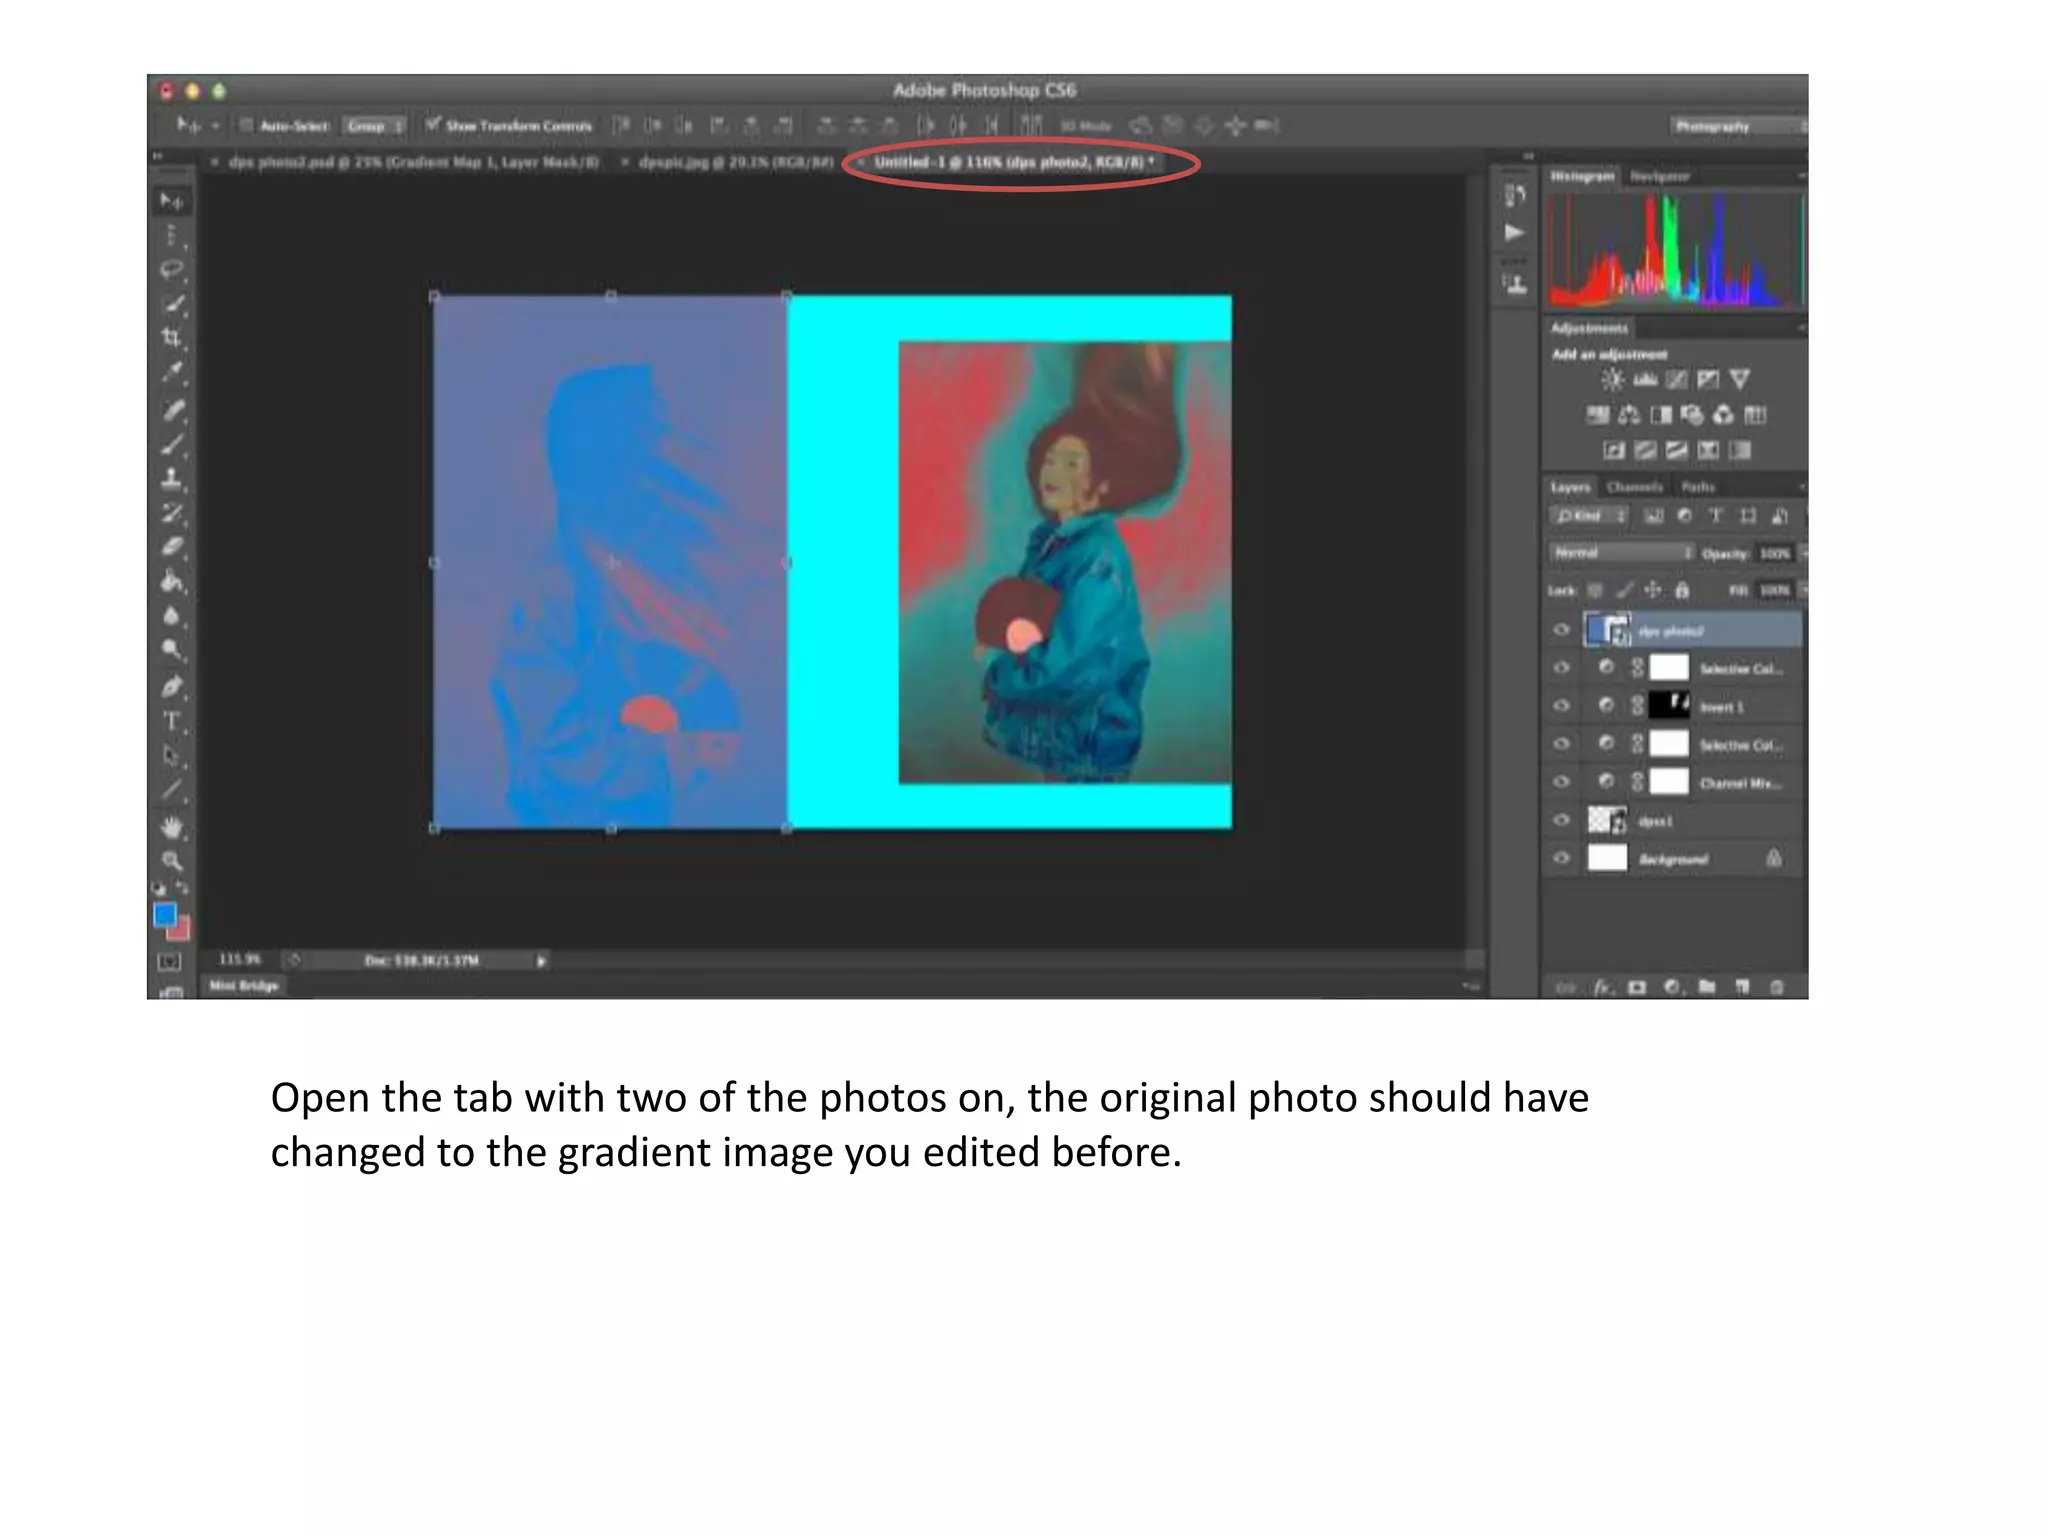2048x1536 pixels.
Task: Open the layer filter Kind dropdown
Action: tap(1588, 516)
